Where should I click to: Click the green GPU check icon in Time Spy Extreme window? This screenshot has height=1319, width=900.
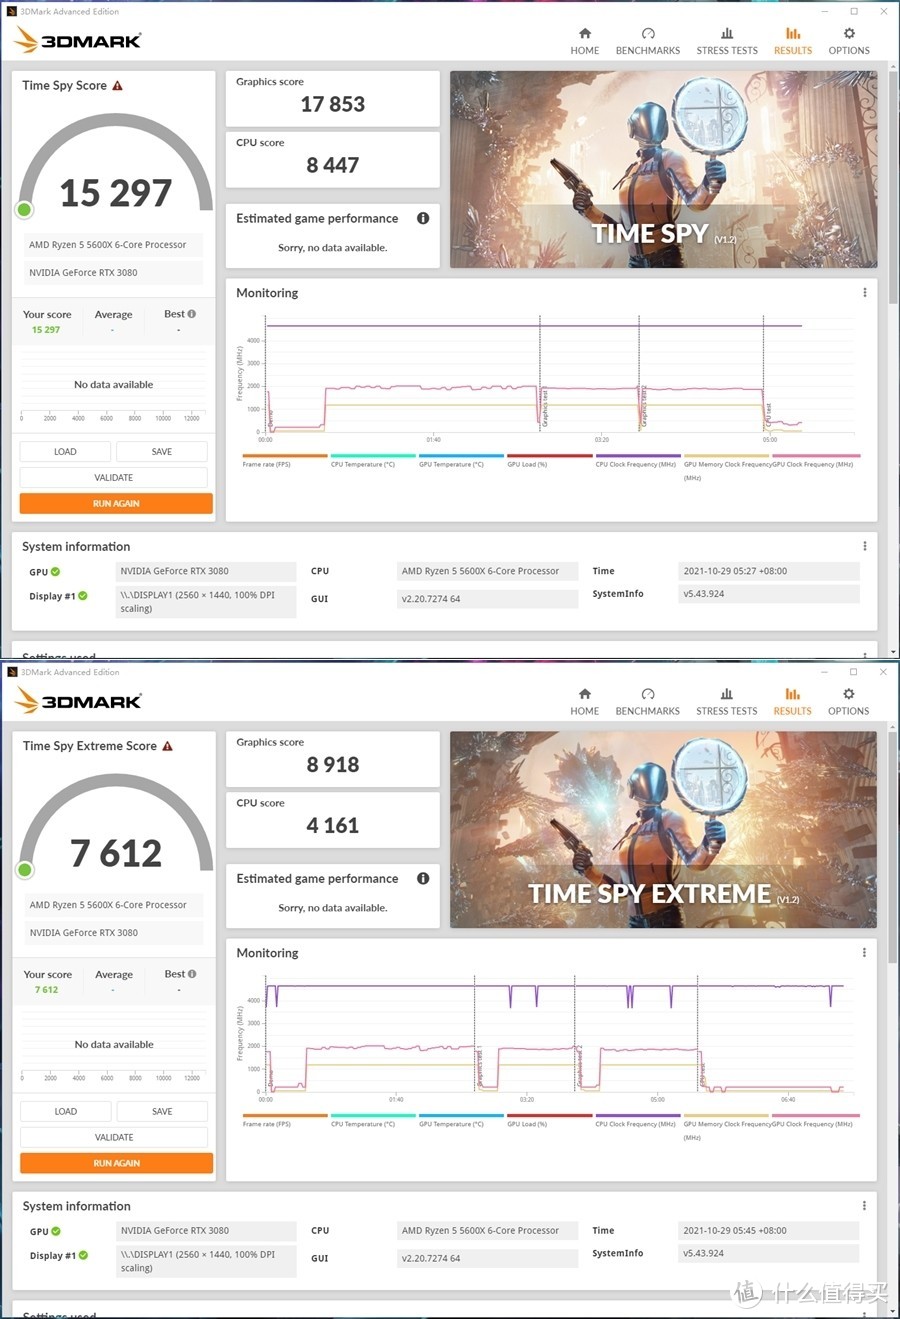point(56,1231)
